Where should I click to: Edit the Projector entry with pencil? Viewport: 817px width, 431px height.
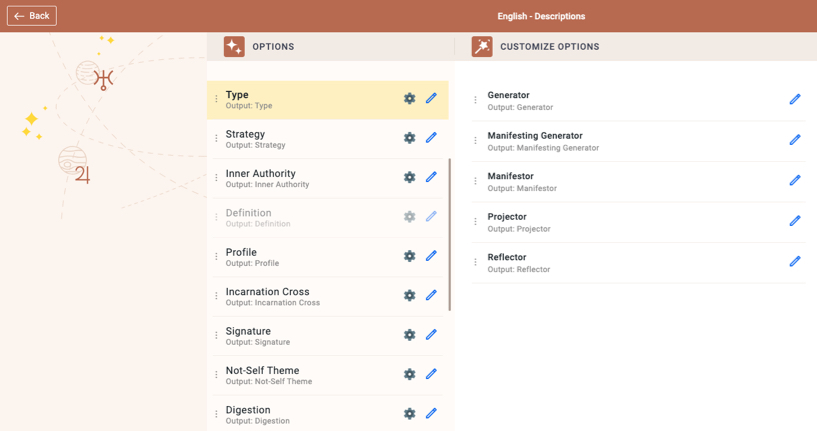click(x=795, y=220)
